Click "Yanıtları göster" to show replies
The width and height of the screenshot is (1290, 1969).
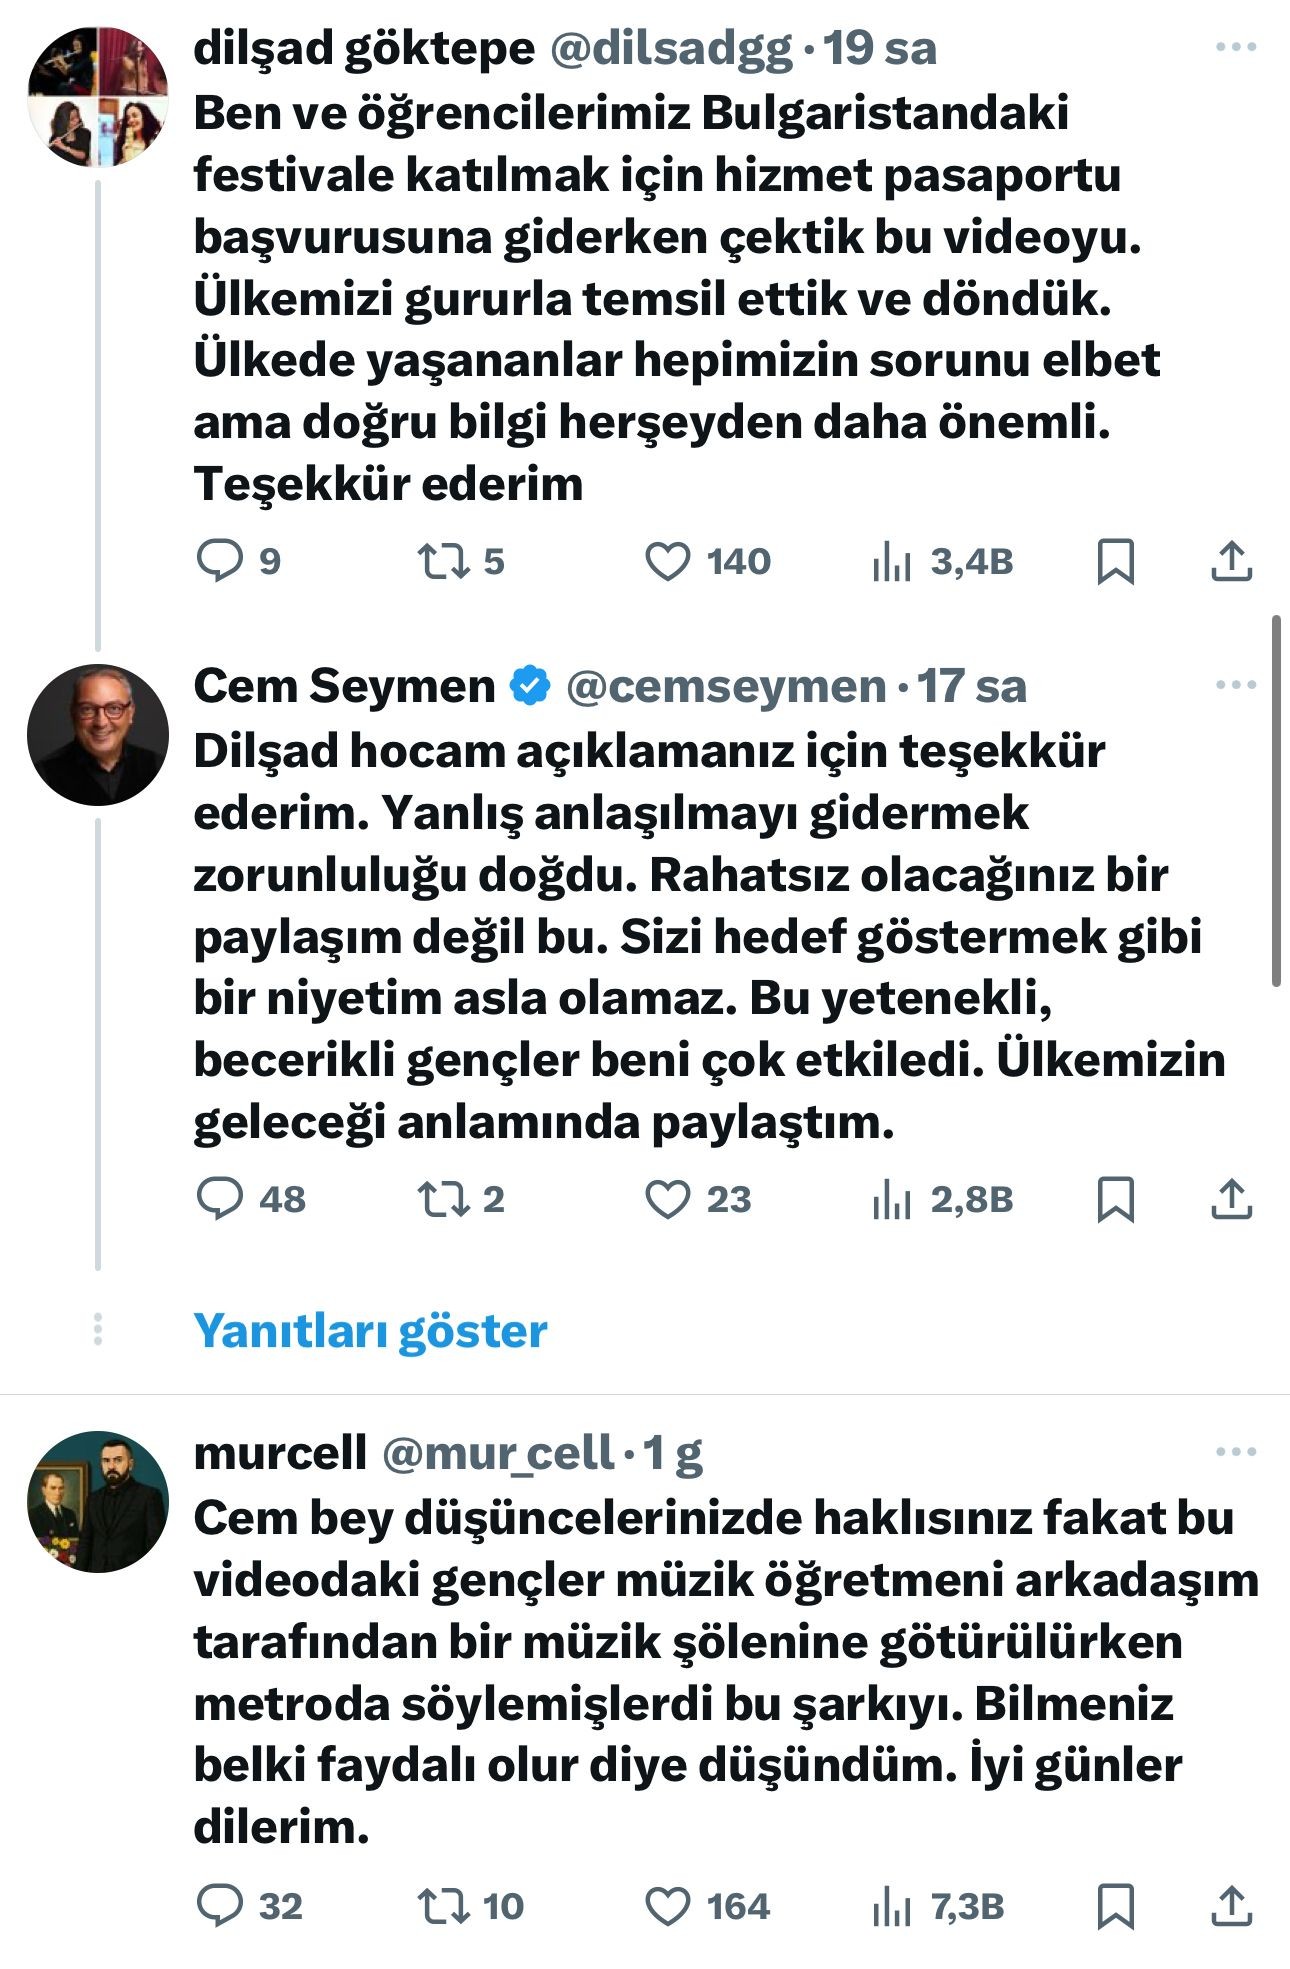coord(370,1331)
